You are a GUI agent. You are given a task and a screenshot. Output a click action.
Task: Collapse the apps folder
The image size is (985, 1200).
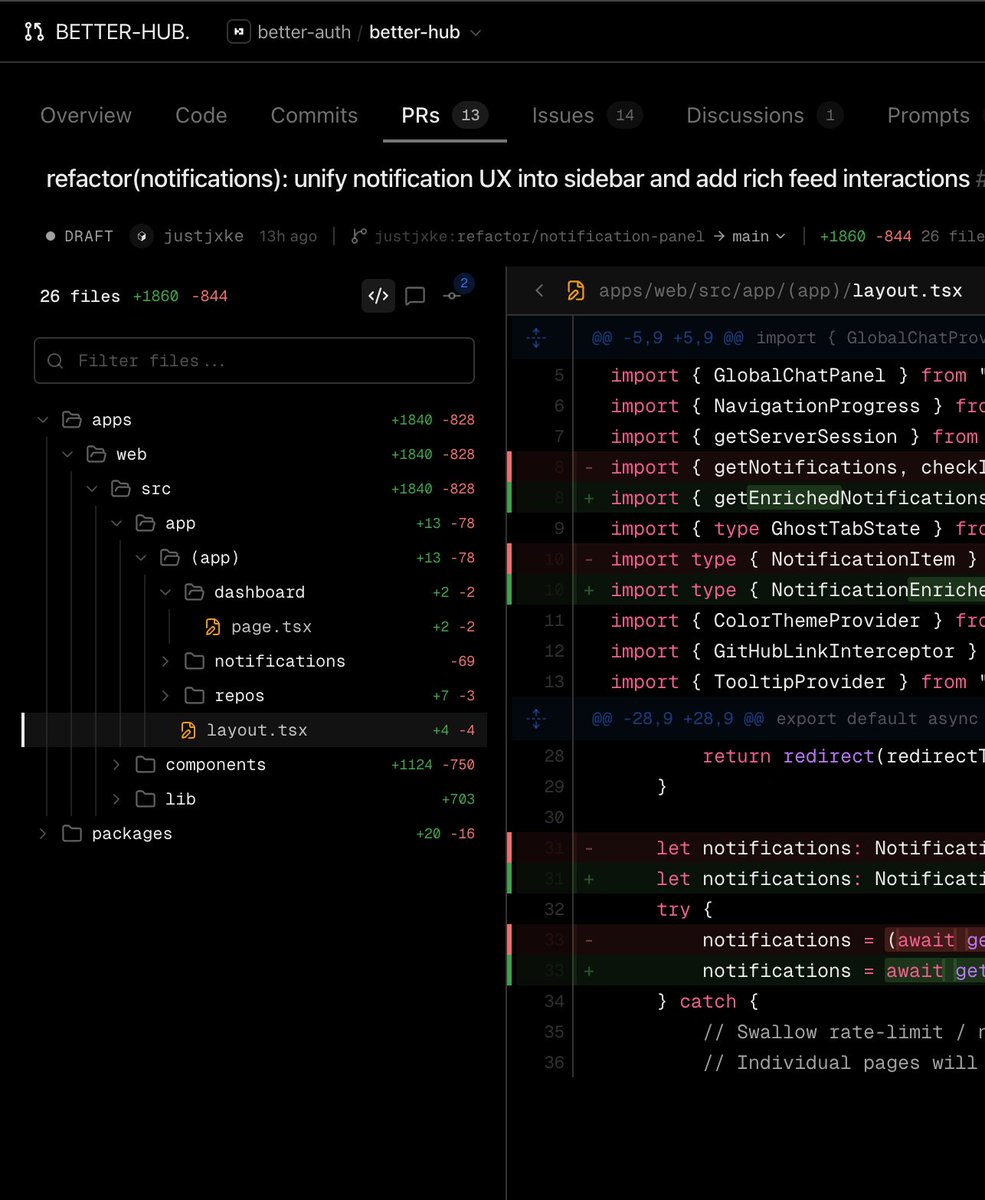(x=43, y=420)
